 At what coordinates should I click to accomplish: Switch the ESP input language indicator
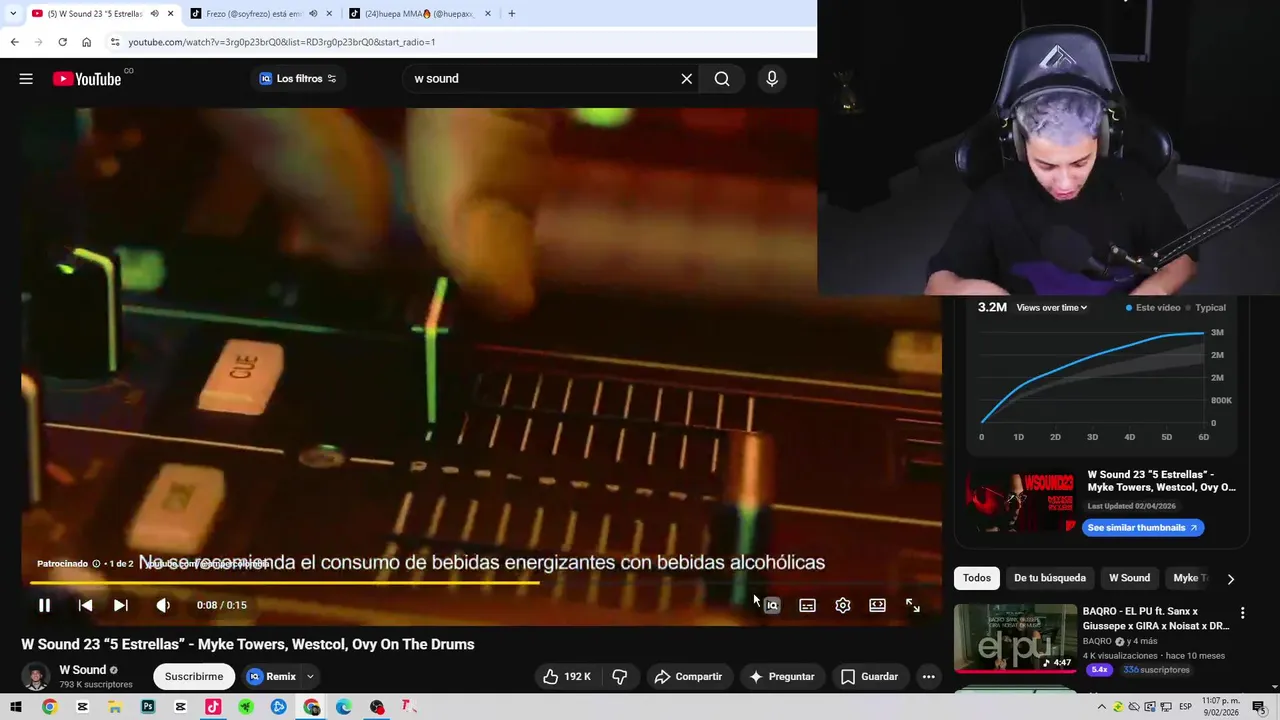pyautogui.click(x=1186, y=707)
